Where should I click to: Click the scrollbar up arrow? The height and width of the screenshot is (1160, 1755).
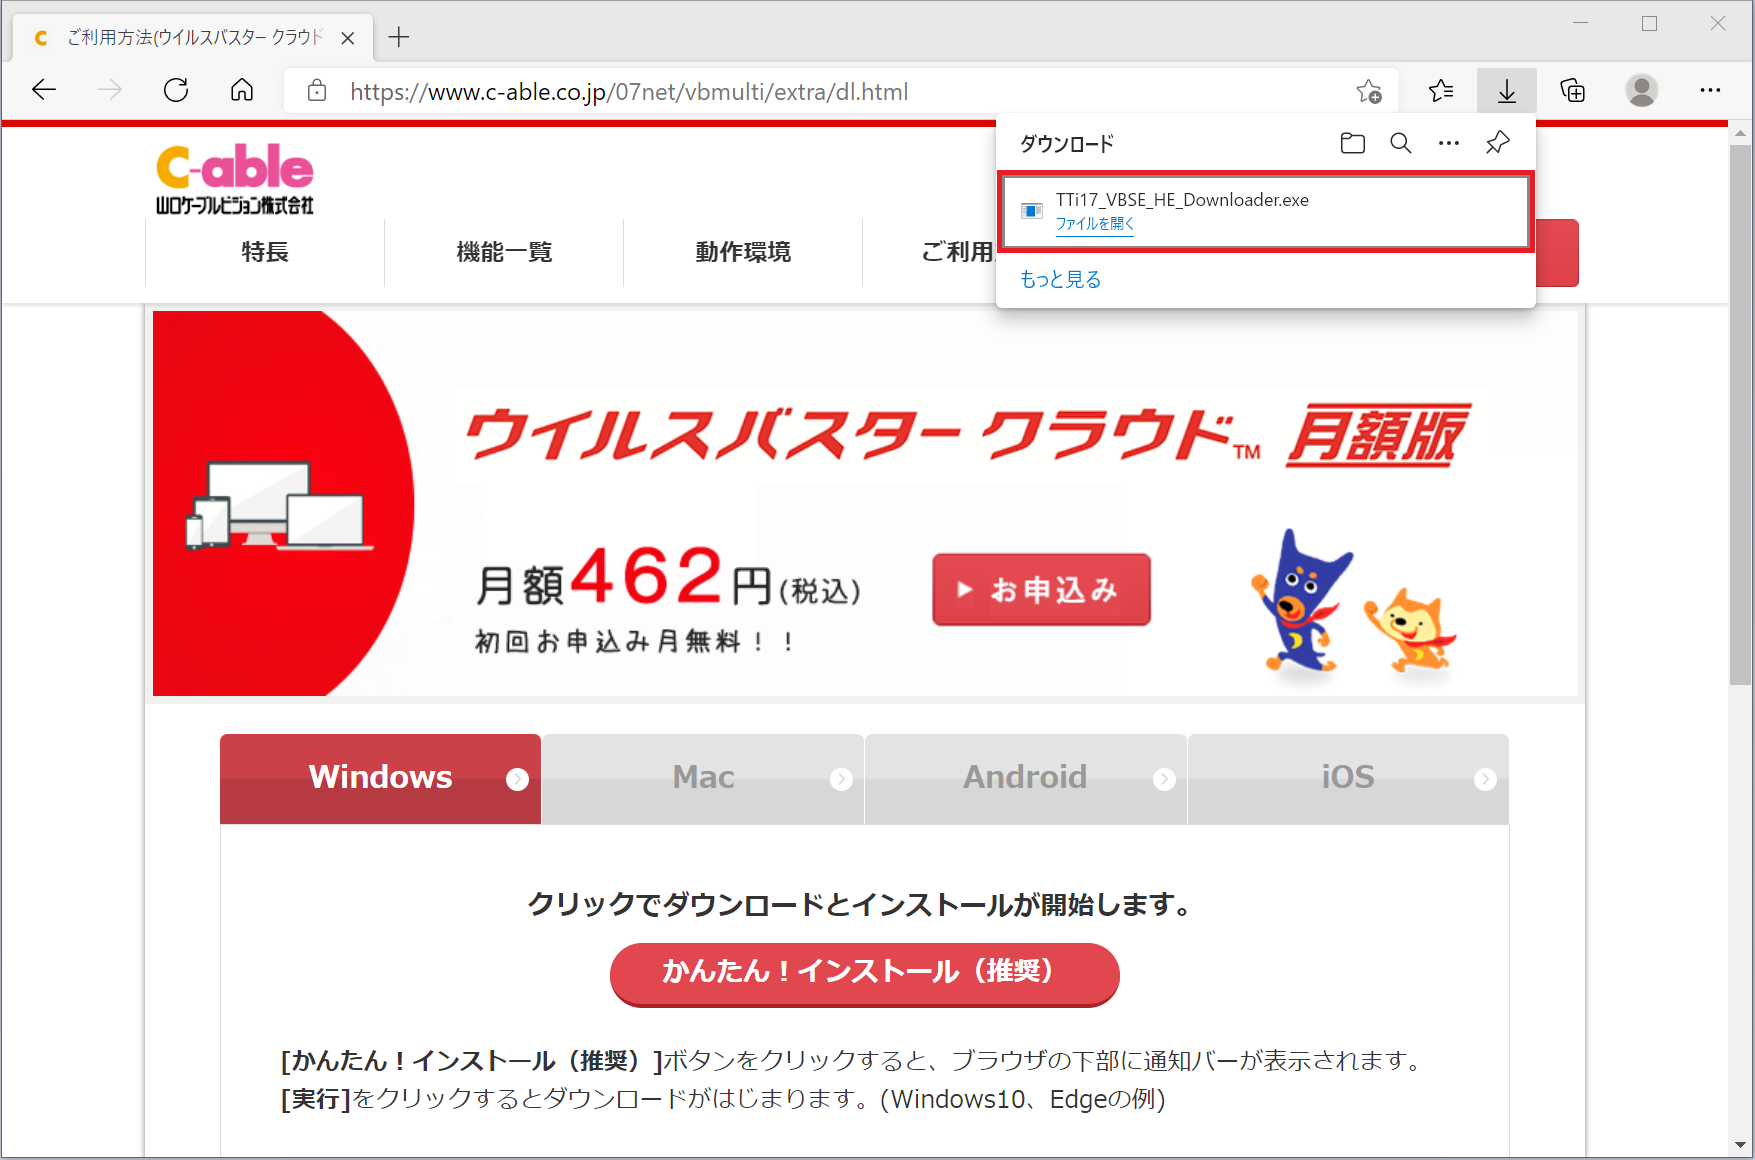click(1741, 133)
